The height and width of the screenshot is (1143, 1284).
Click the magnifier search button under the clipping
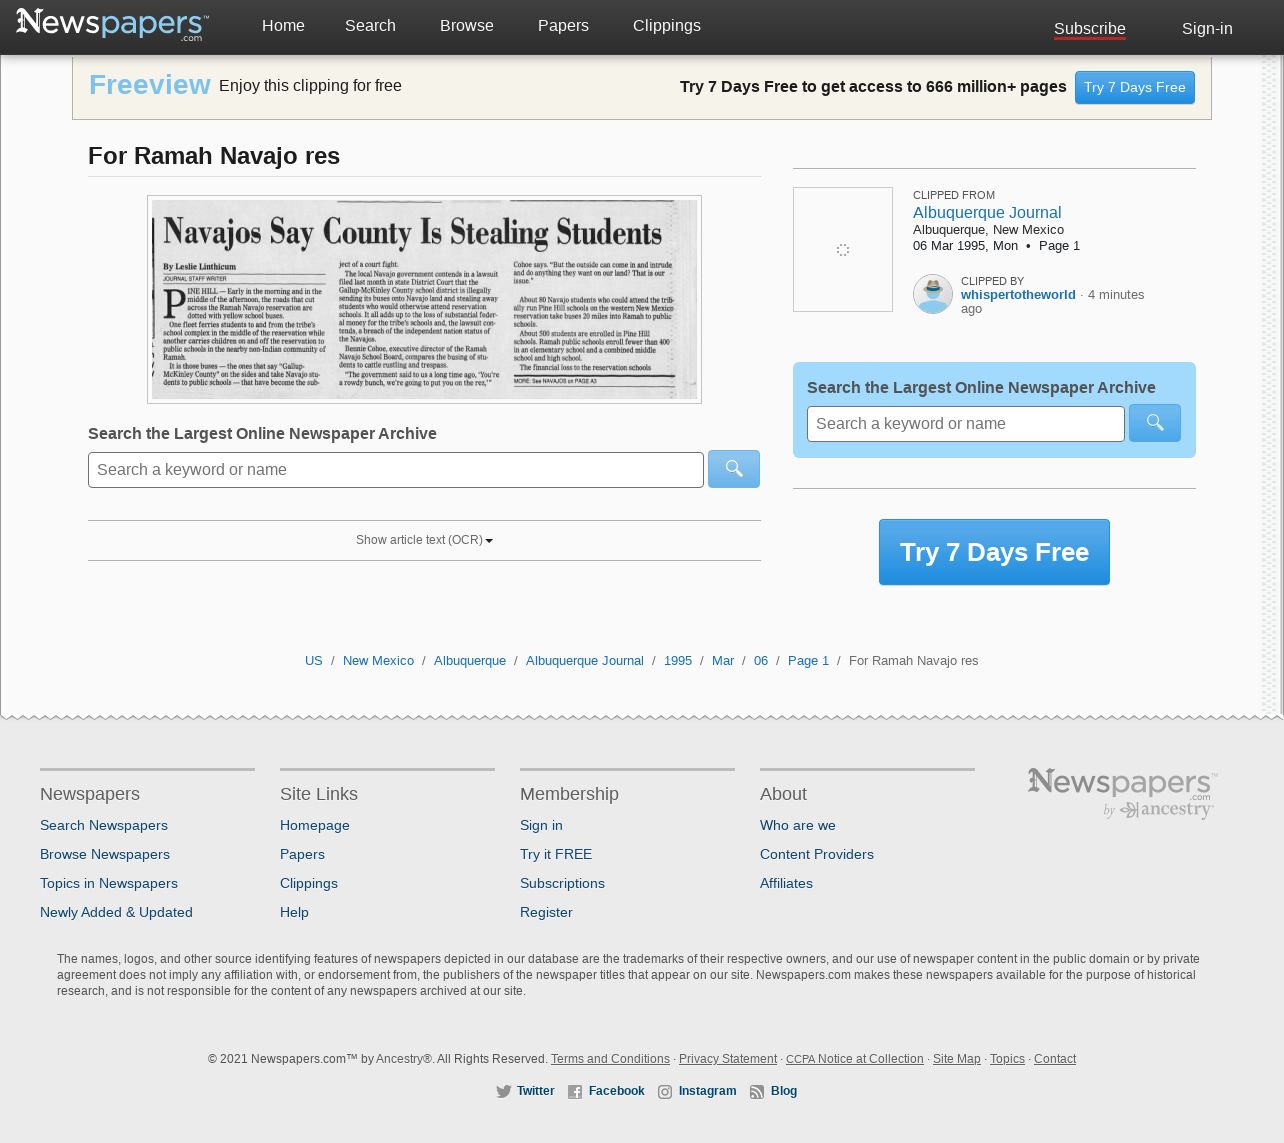(734, 469)
